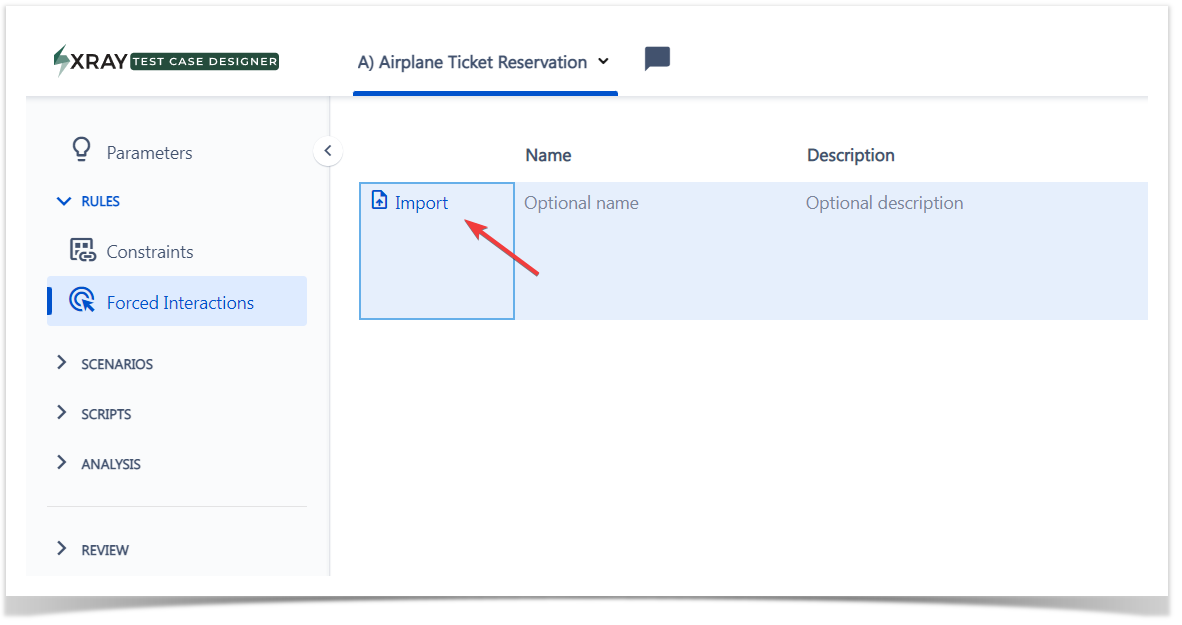
Task: Click the Test Case Designer badge
Action: [x=205, y=62]
